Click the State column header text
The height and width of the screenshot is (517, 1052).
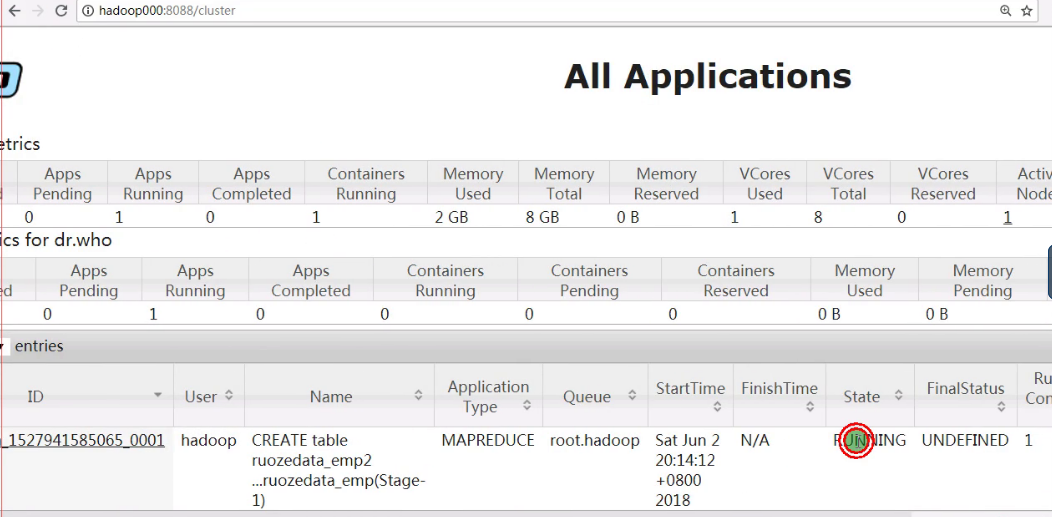pos(861,396)
